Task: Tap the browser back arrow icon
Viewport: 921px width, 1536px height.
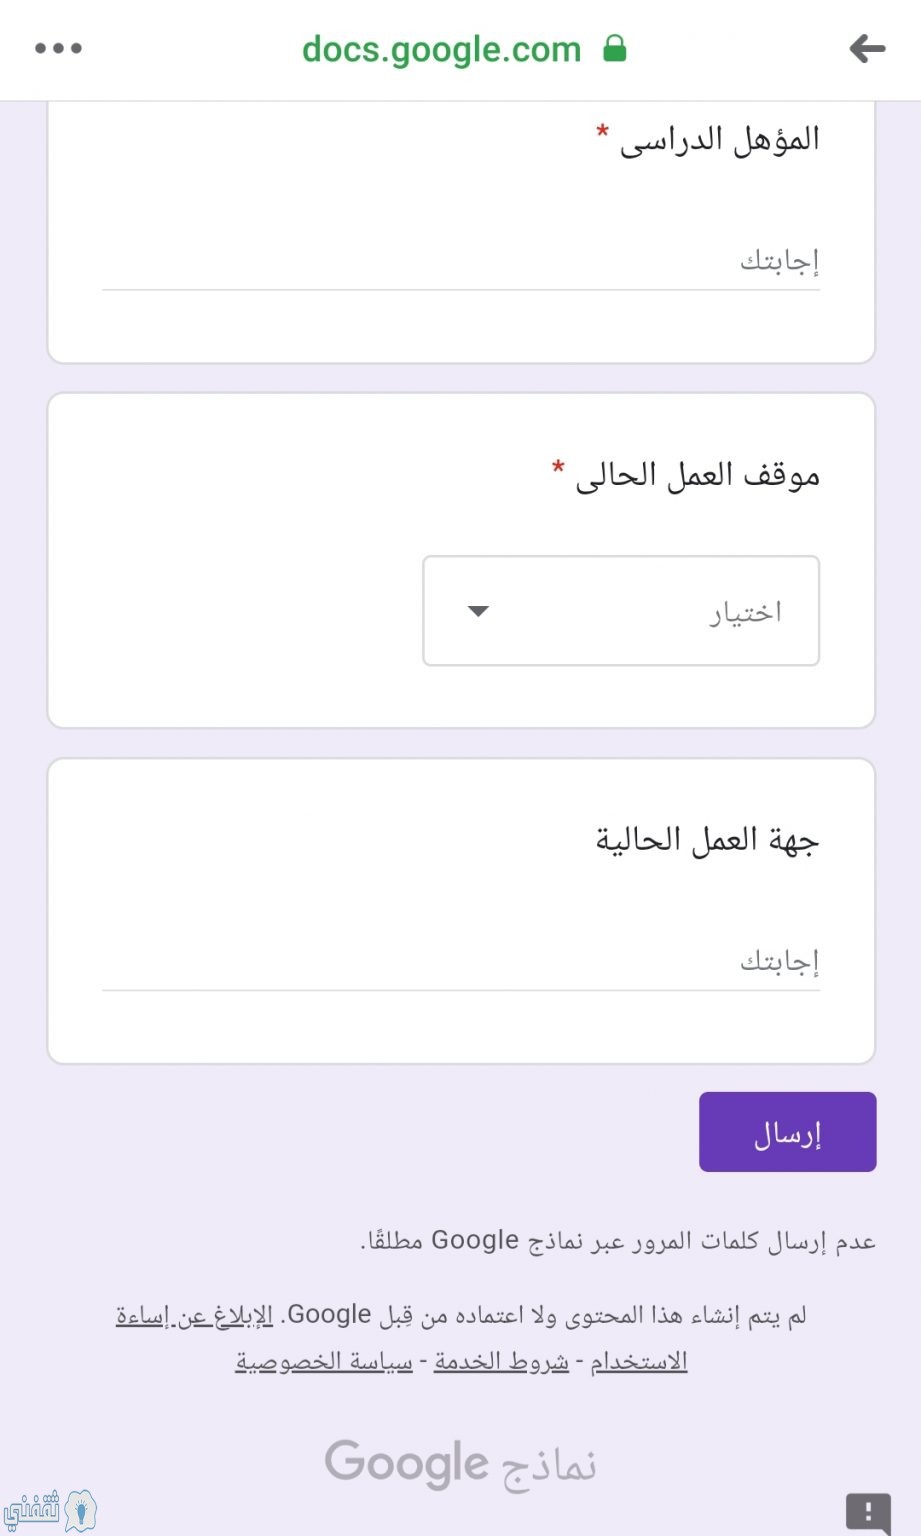Action: (866, 48)
